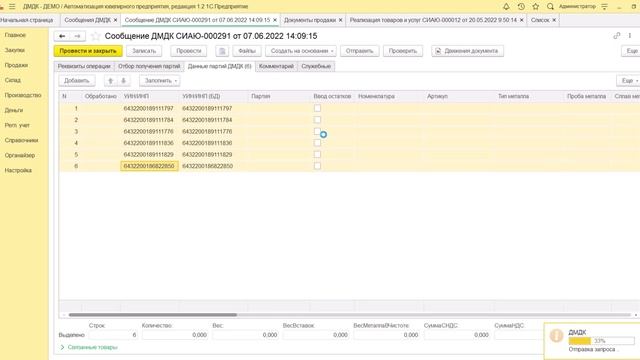This screenshot has width=640, height=360.
Task: Open the history clock icon
Action: [x=521, y=7]
